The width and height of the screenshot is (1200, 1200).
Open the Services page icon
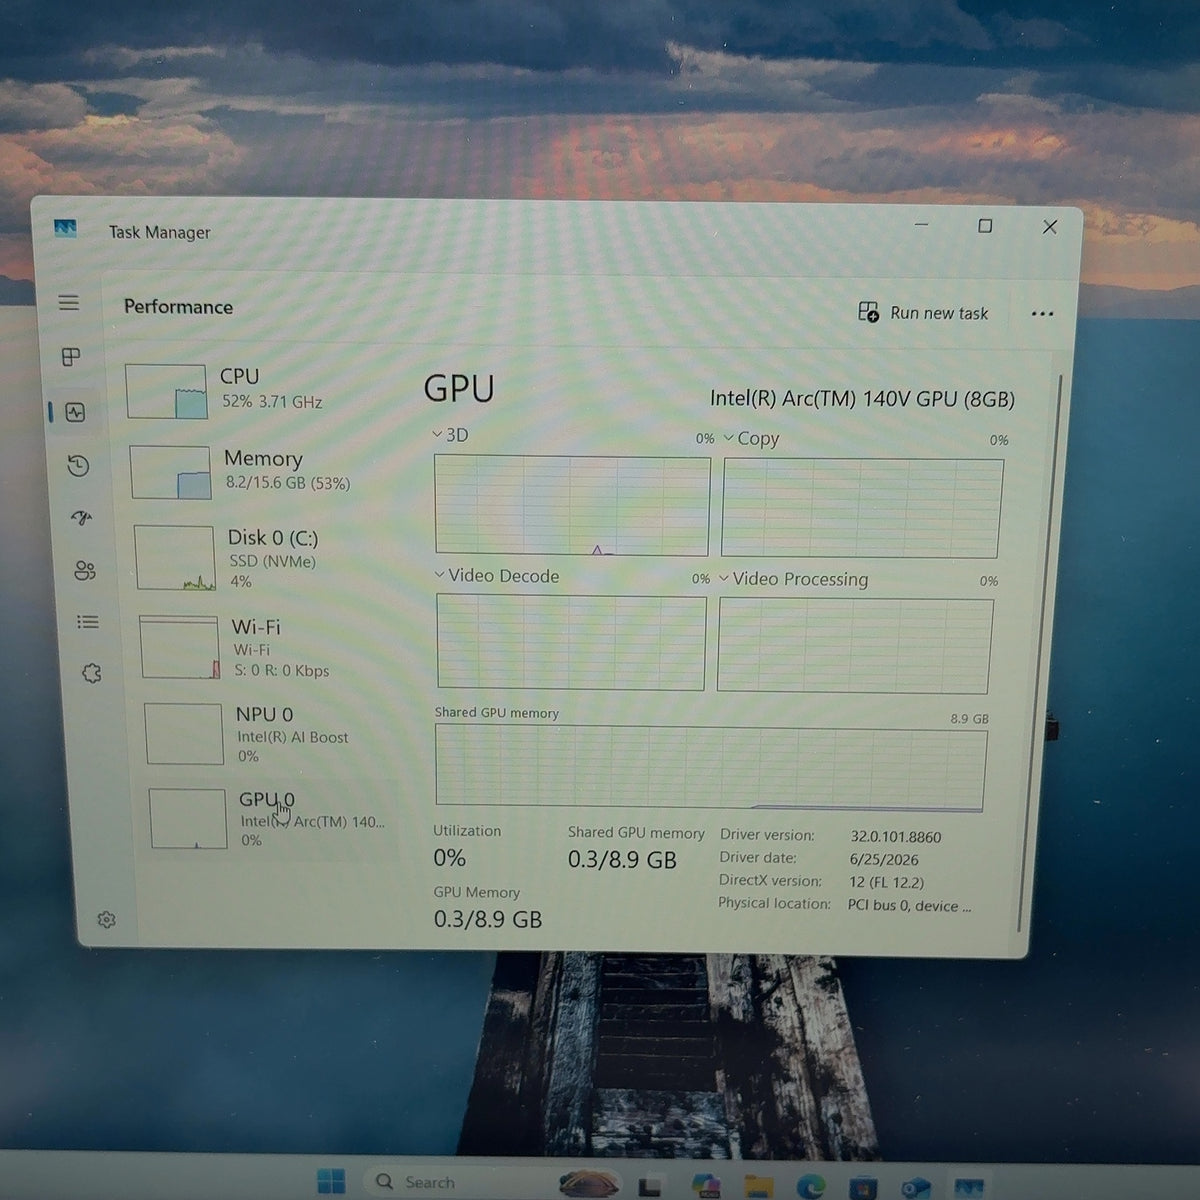coord(91,673)
